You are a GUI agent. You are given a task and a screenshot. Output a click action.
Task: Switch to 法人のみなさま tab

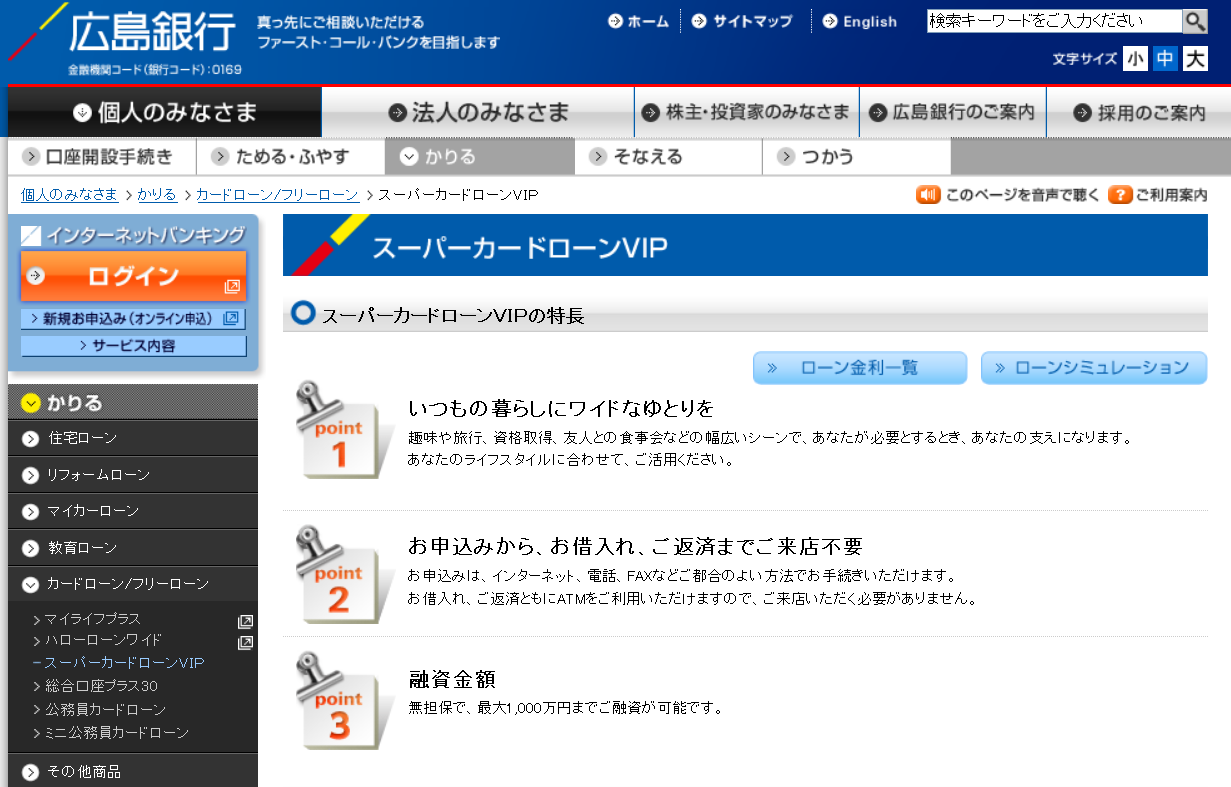(478, 112)
